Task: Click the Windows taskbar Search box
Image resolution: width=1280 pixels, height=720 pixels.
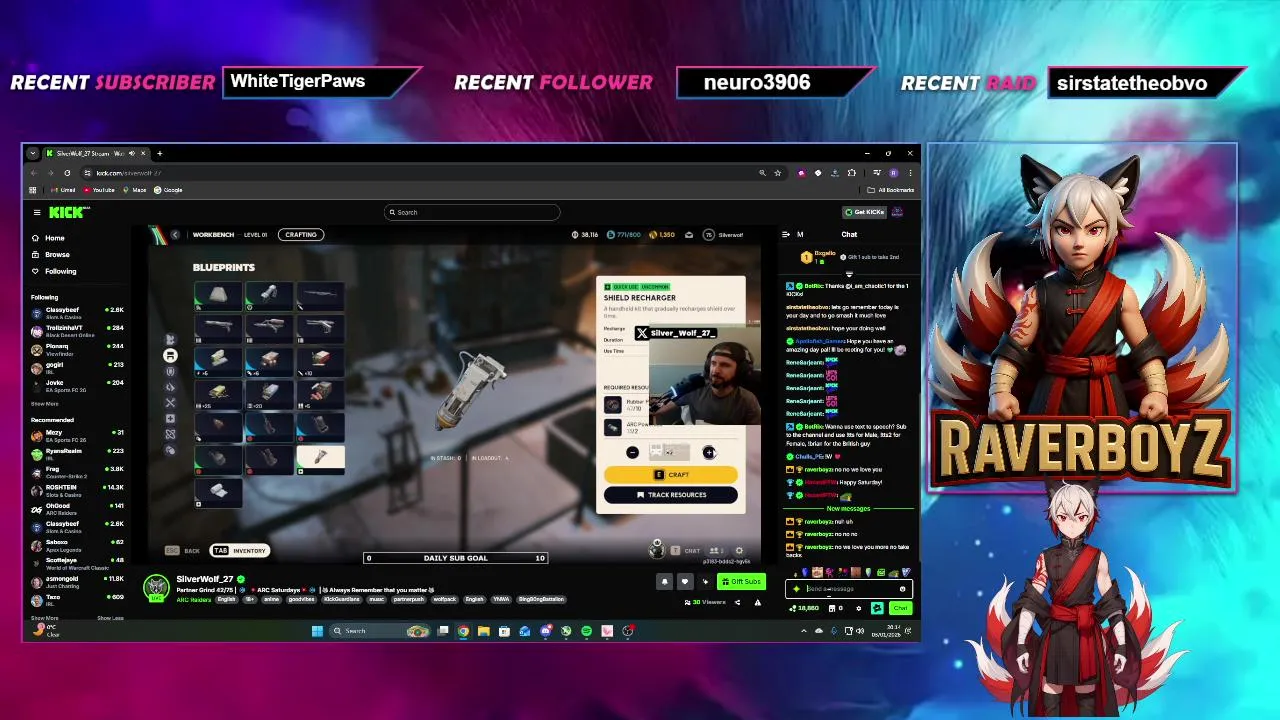Action: click(380, 631)
